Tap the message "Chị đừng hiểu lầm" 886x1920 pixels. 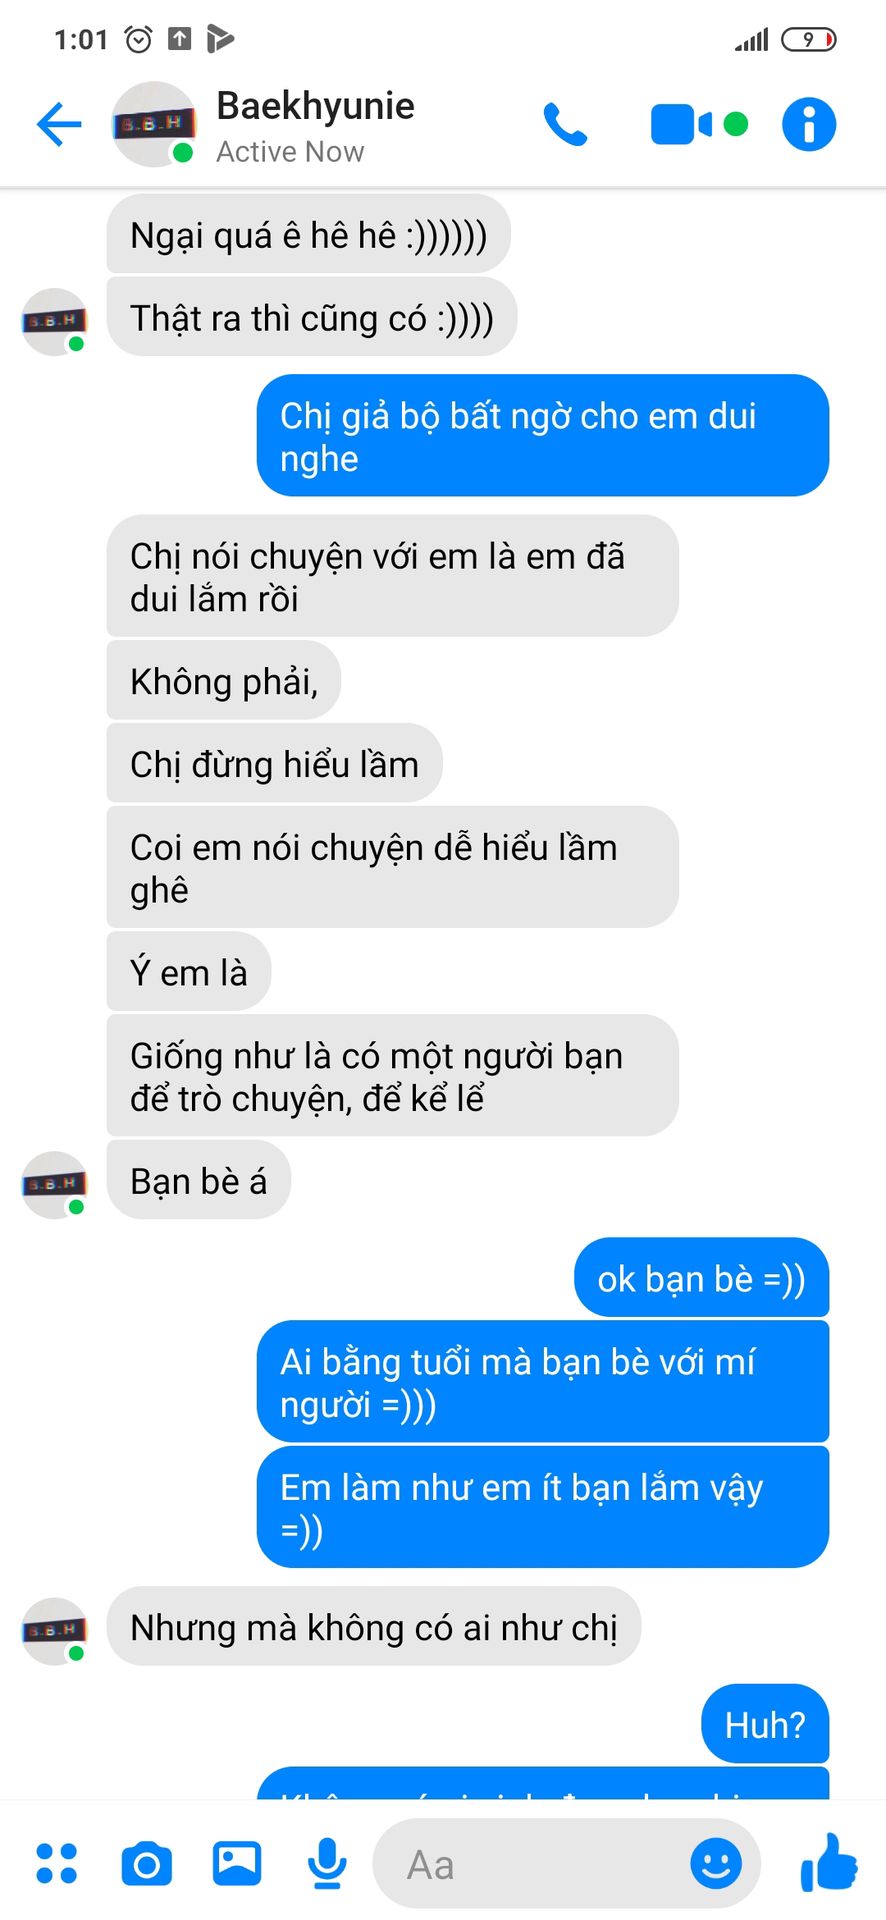coord(275,764)
